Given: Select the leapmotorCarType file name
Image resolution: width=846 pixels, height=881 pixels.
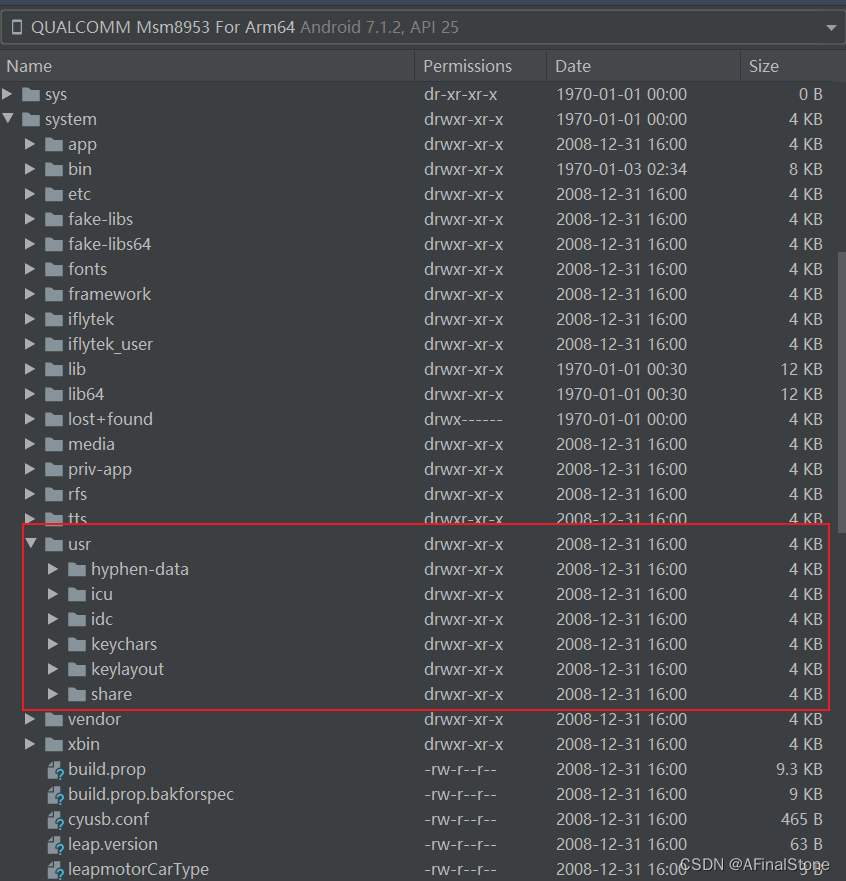Looking at the screenshot, I should point(138,869).
